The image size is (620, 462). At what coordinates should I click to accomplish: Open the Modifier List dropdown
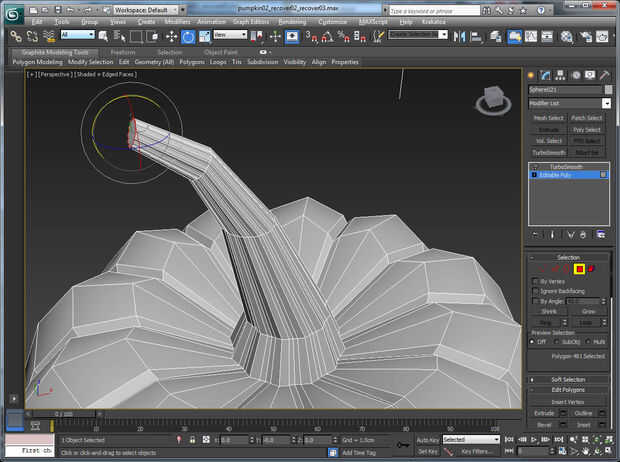(x=568, y=103)
